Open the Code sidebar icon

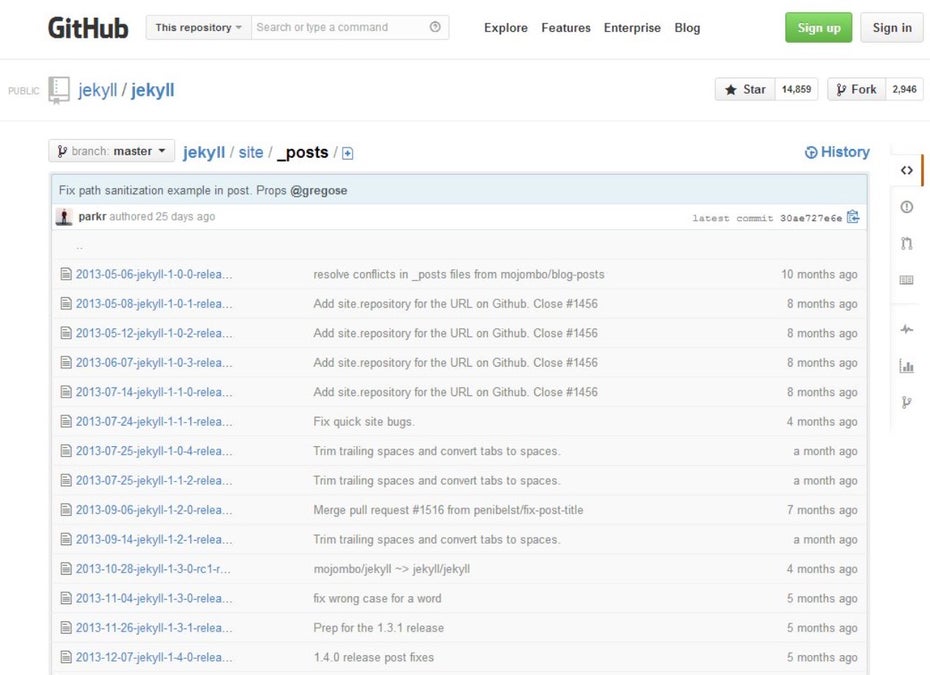906,170
